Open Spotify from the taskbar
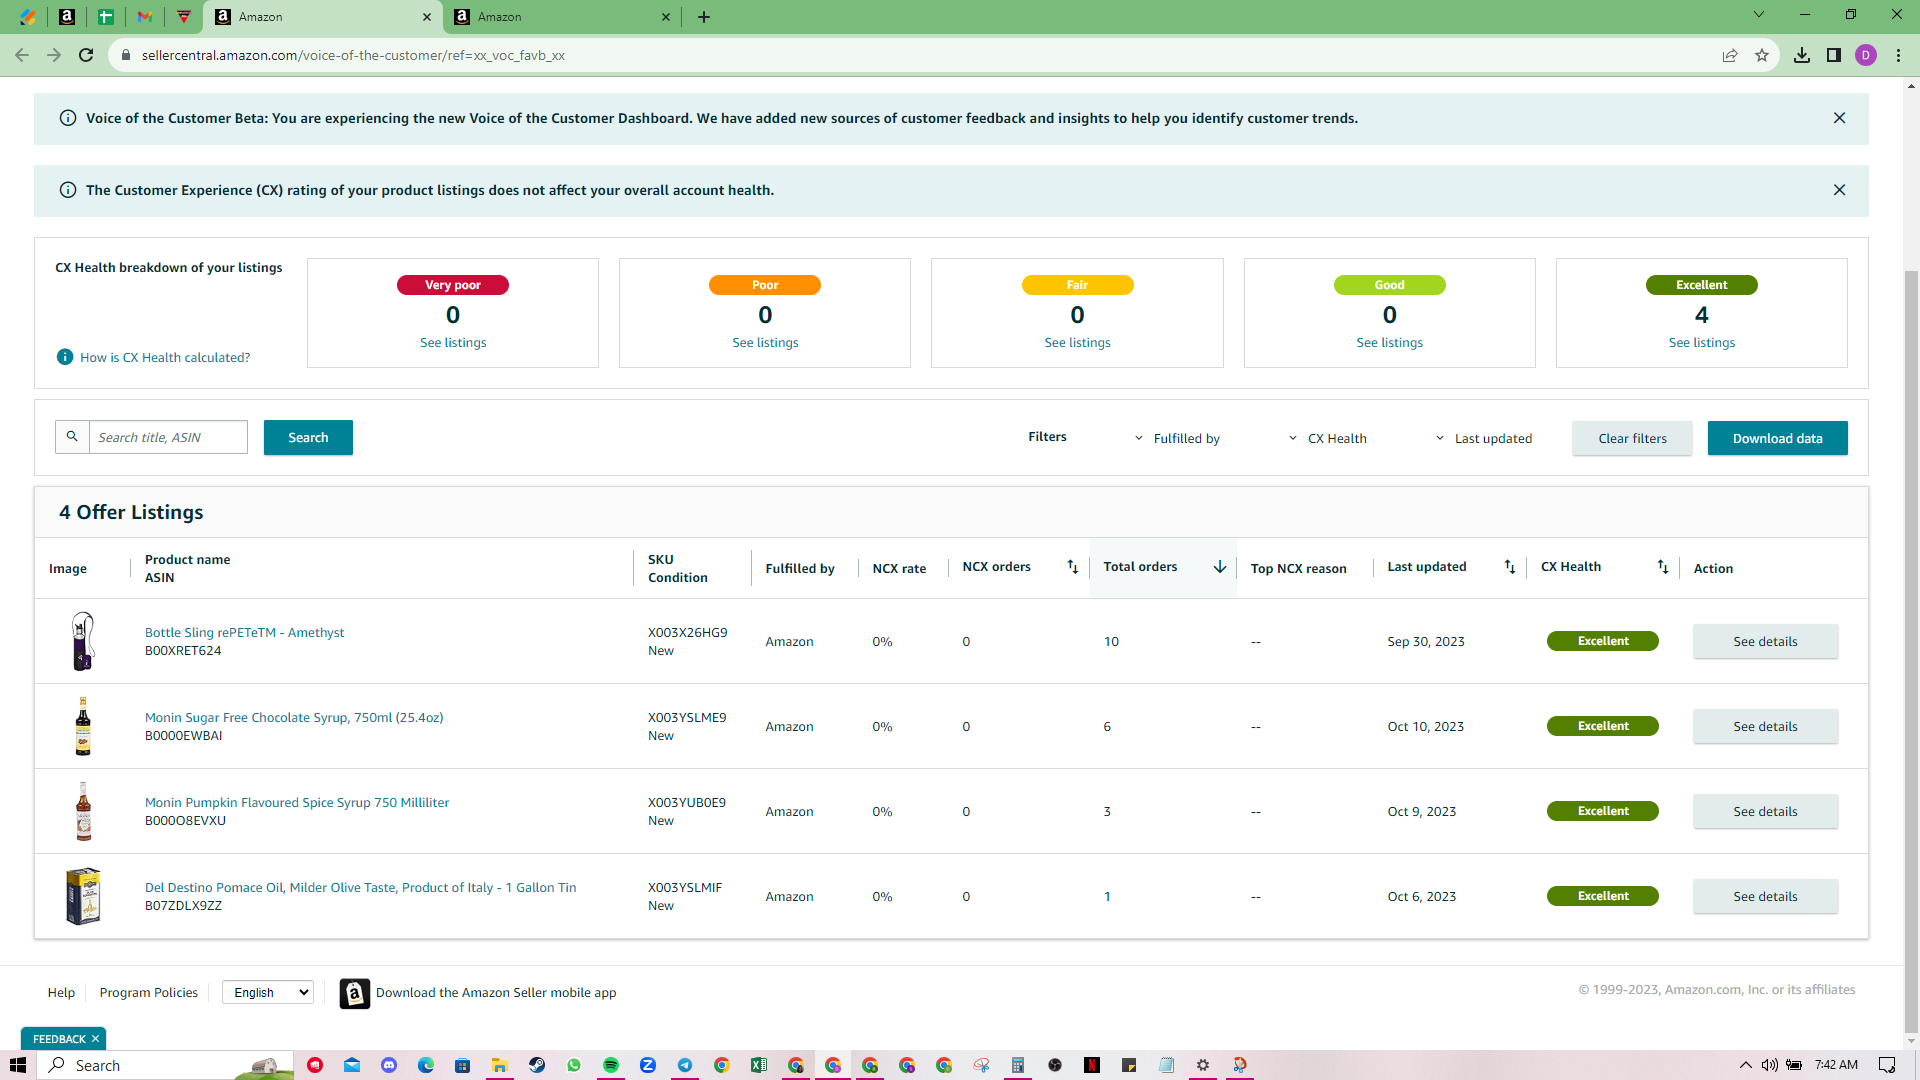 pyautogui.click(x=611, y=1065)
